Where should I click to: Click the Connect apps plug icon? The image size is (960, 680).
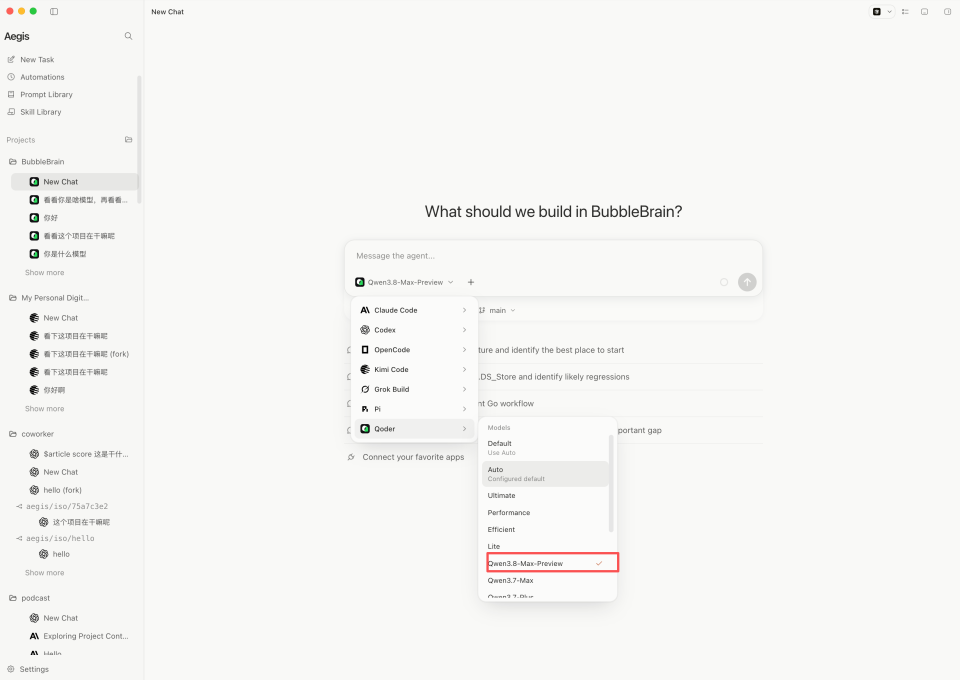click(x=351, y=457)
